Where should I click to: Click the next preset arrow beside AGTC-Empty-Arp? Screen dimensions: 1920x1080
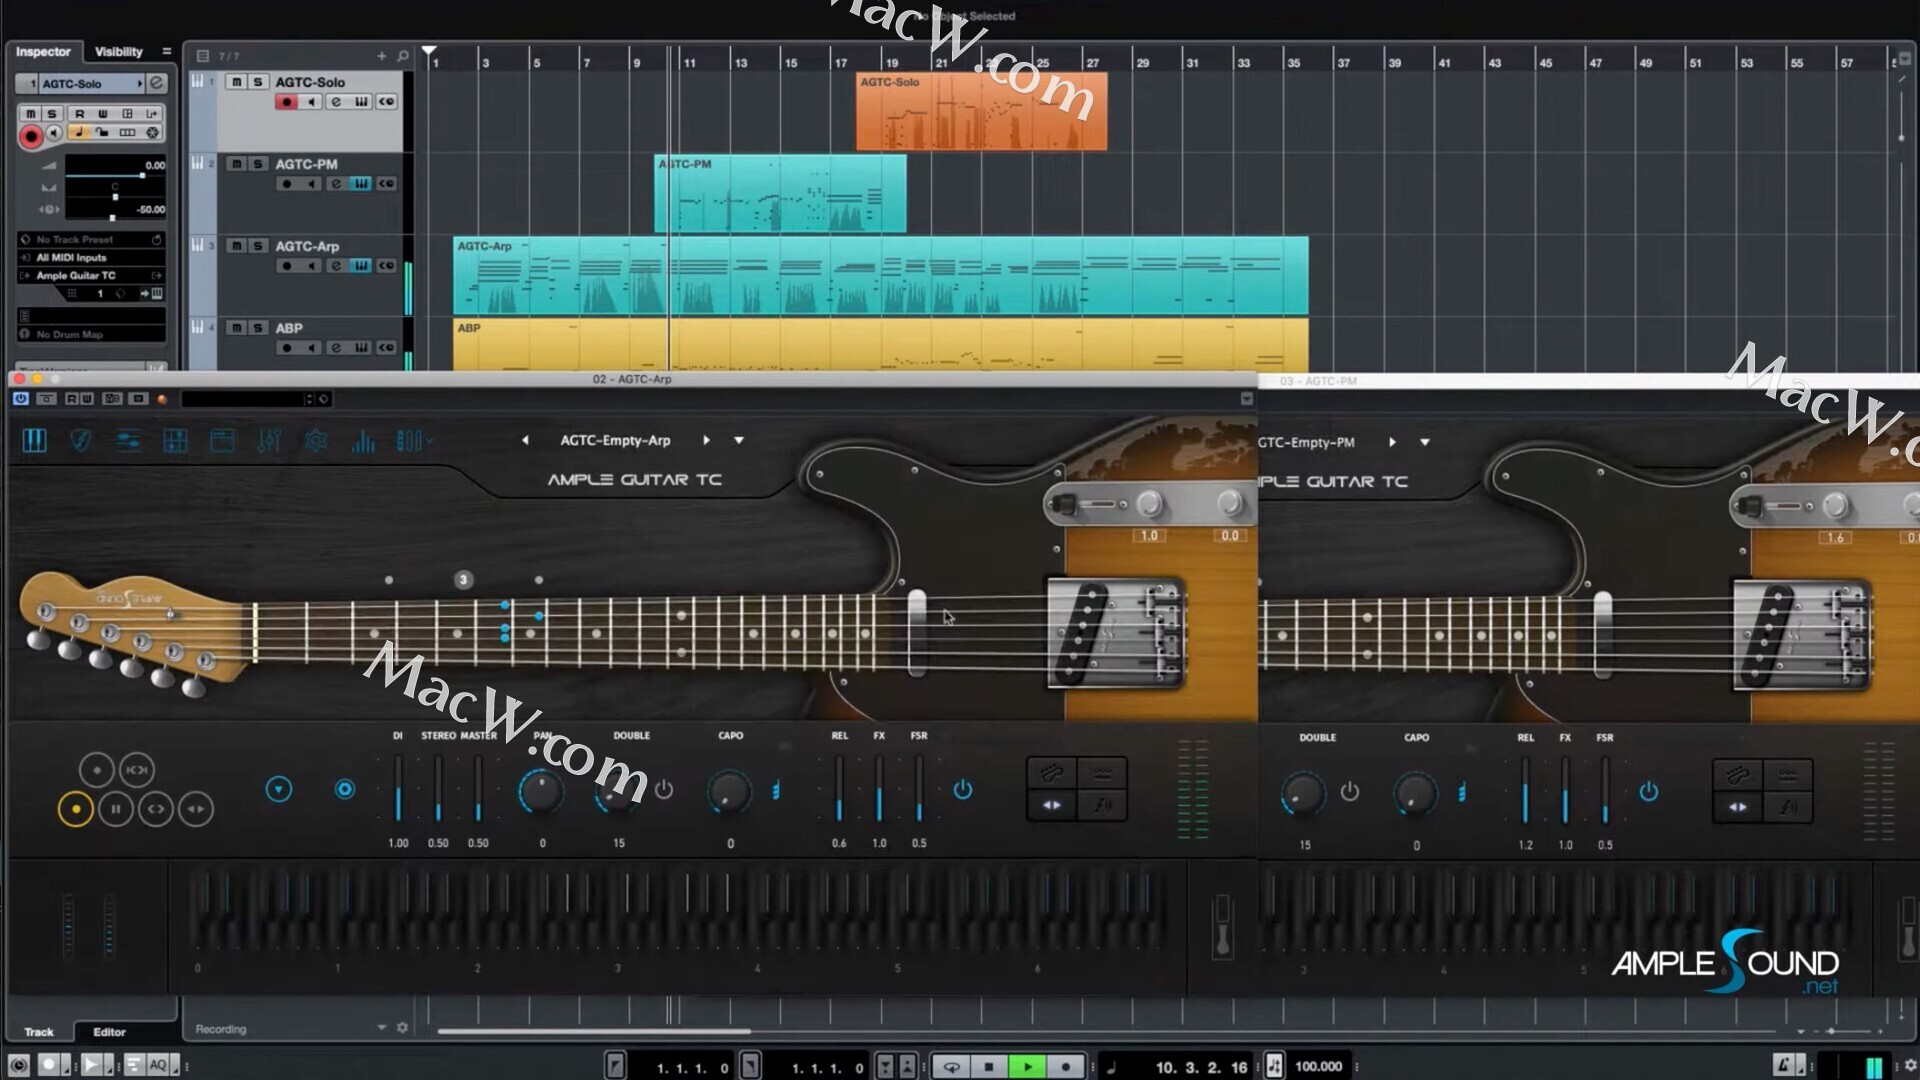click(x=706, y=440)
